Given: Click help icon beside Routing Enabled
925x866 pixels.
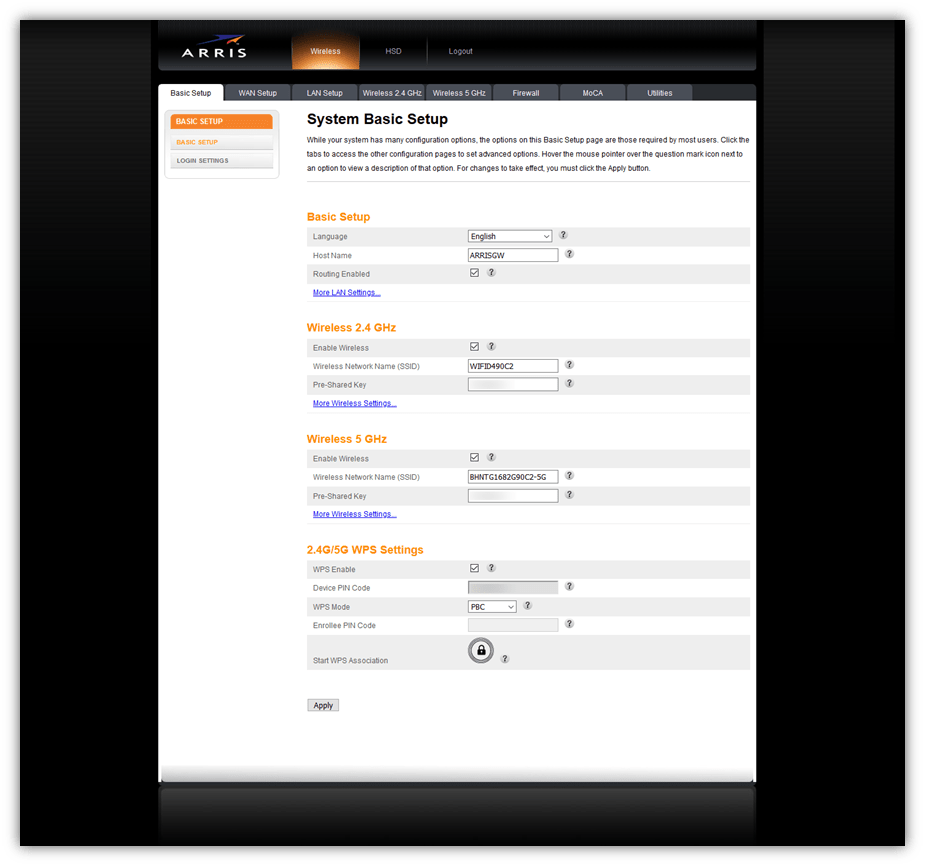Looking at the screenshot, I should coord(491,273).
